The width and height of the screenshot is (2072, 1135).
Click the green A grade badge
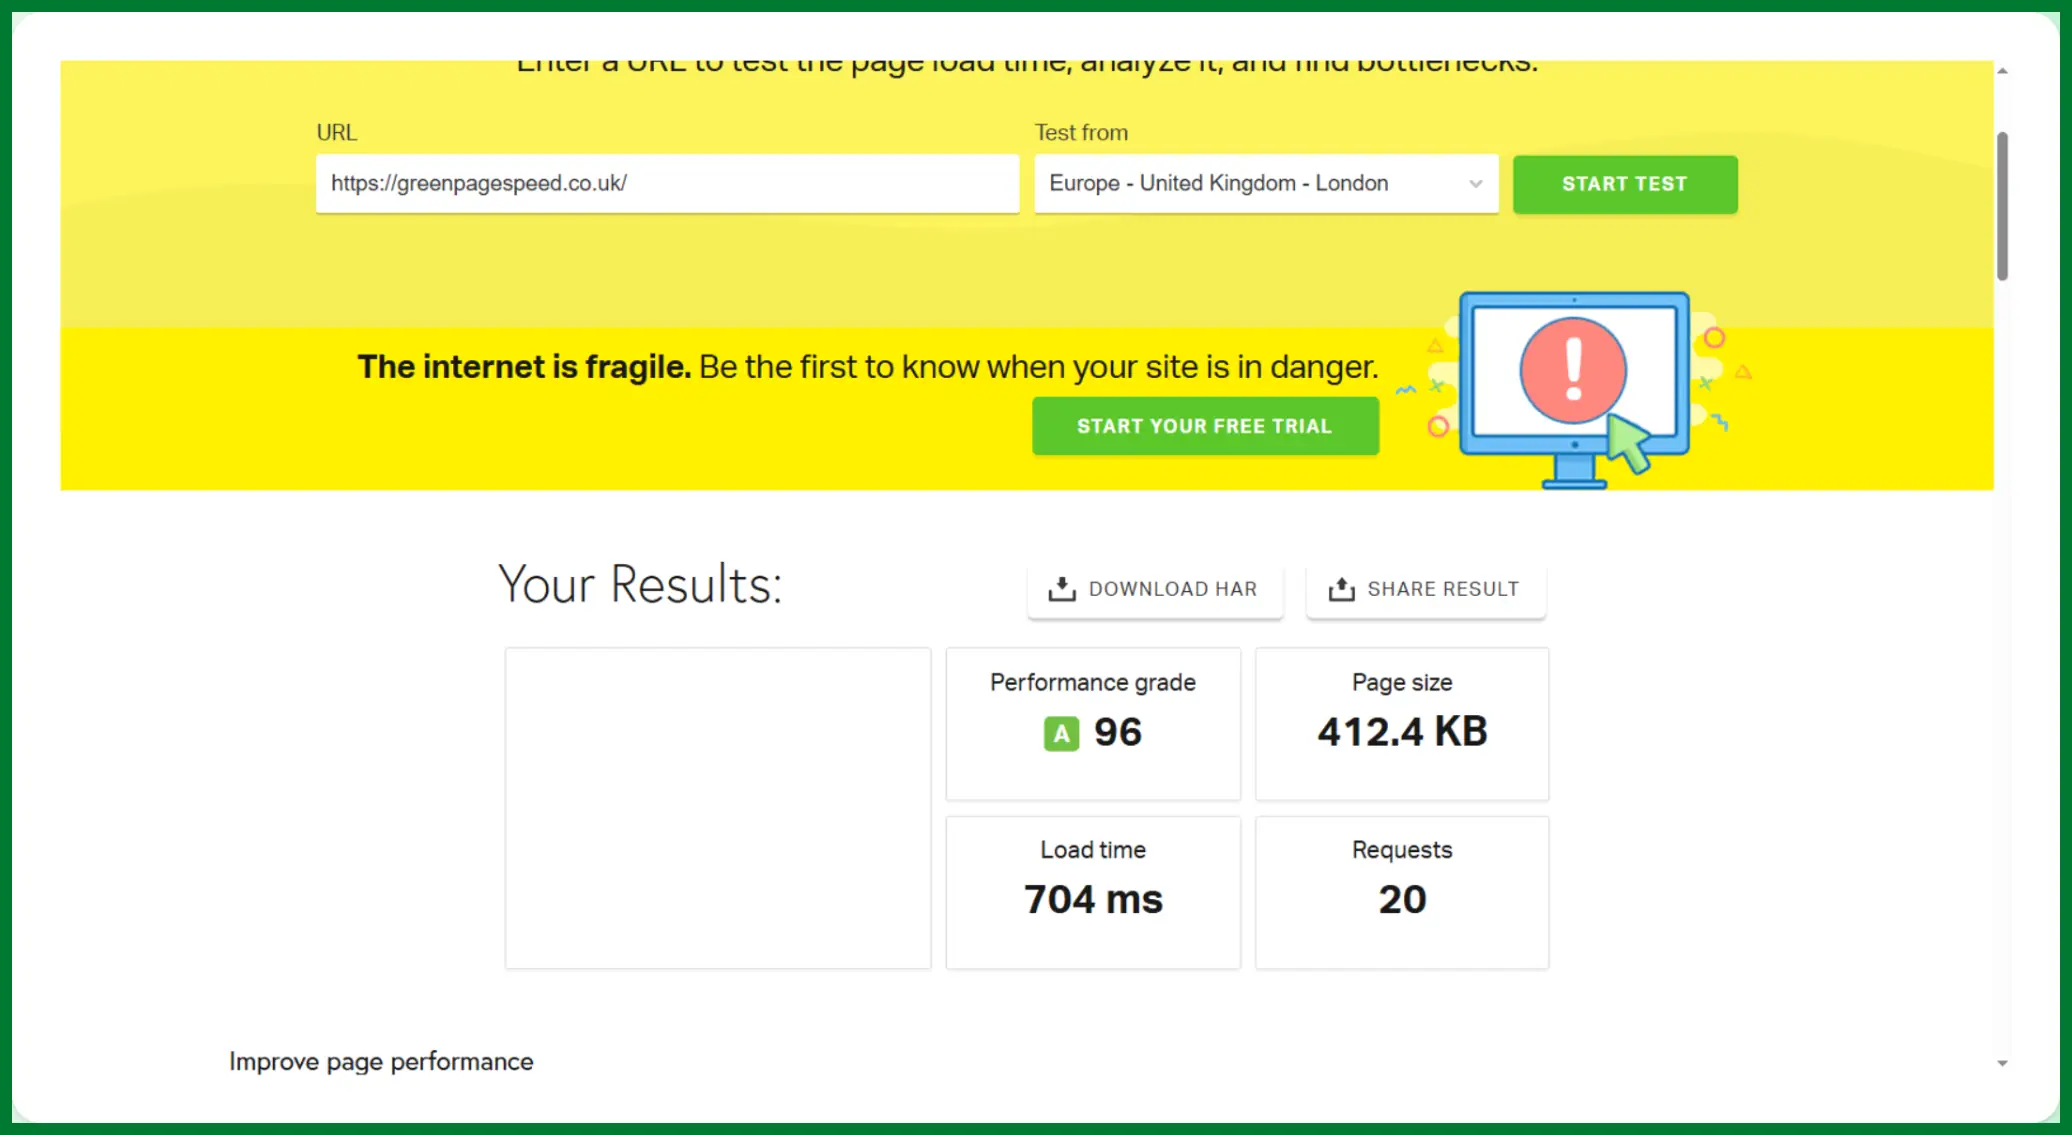coord(1061,733)
